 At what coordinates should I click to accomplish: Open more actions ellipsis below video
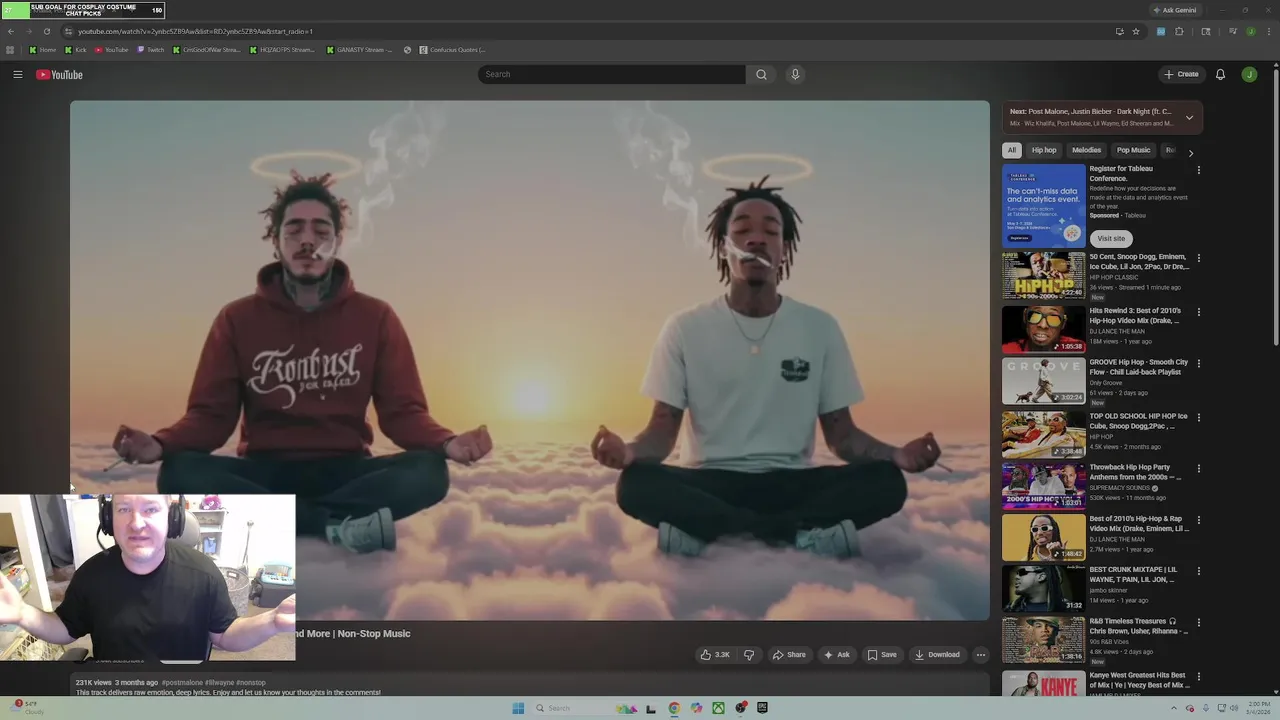980,655
